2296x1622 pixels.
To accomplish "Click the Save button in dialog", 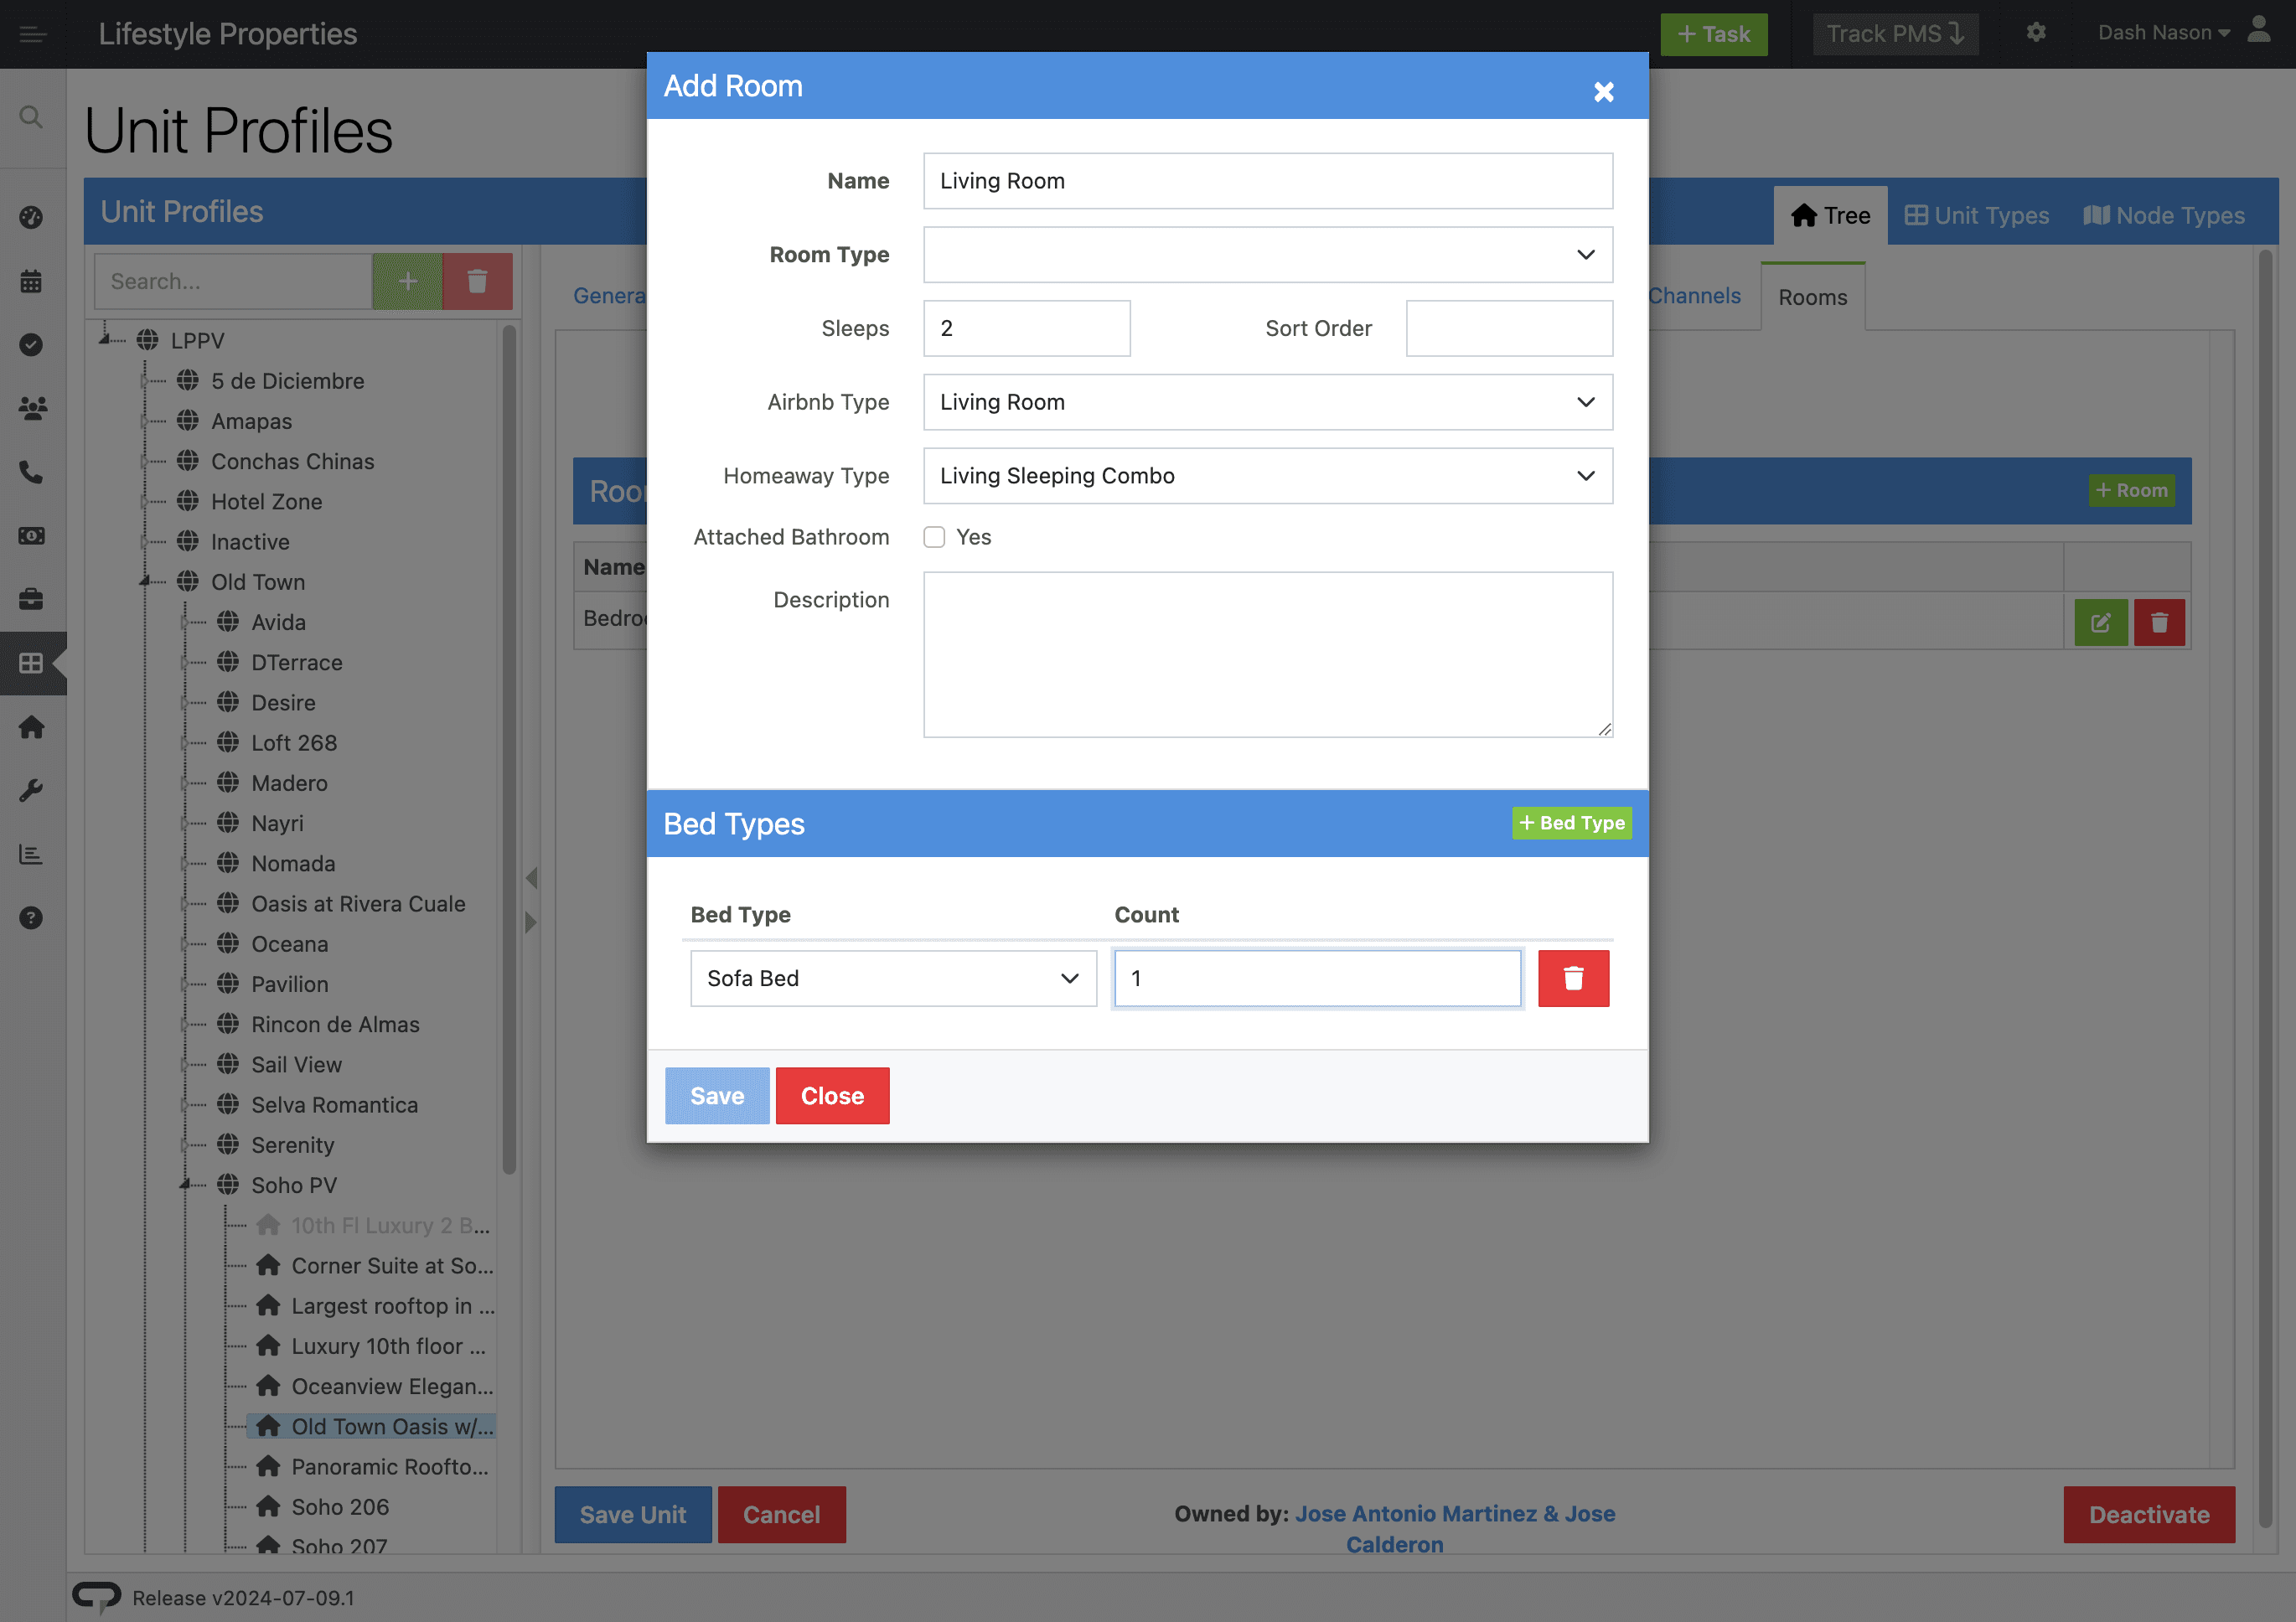I will click(717, 1095).
